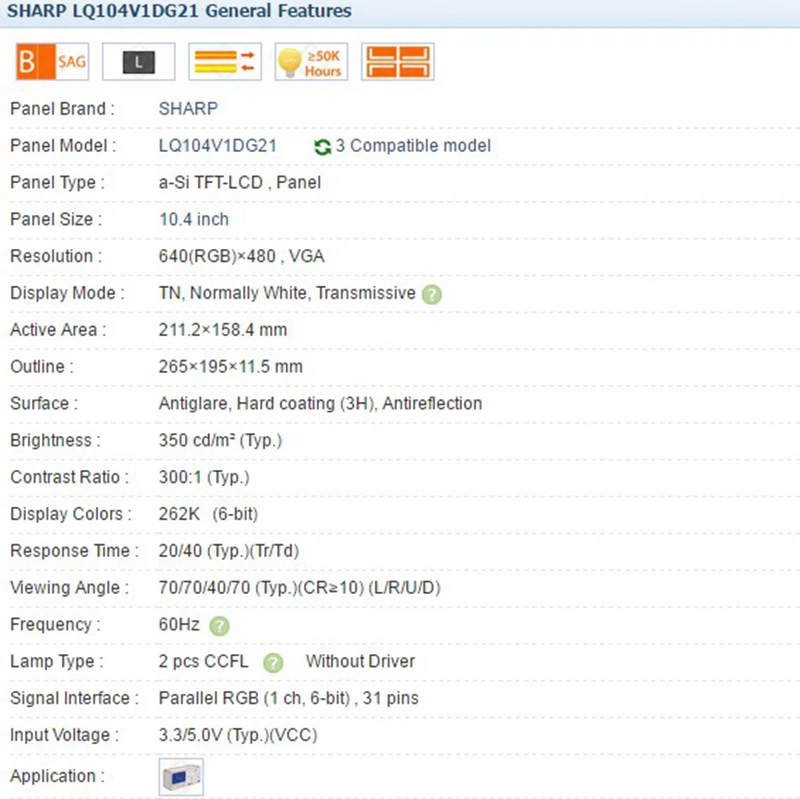This screenshot has width=800, height=799.
Task: Open the Display Mode help question mark
Action: 431,294
